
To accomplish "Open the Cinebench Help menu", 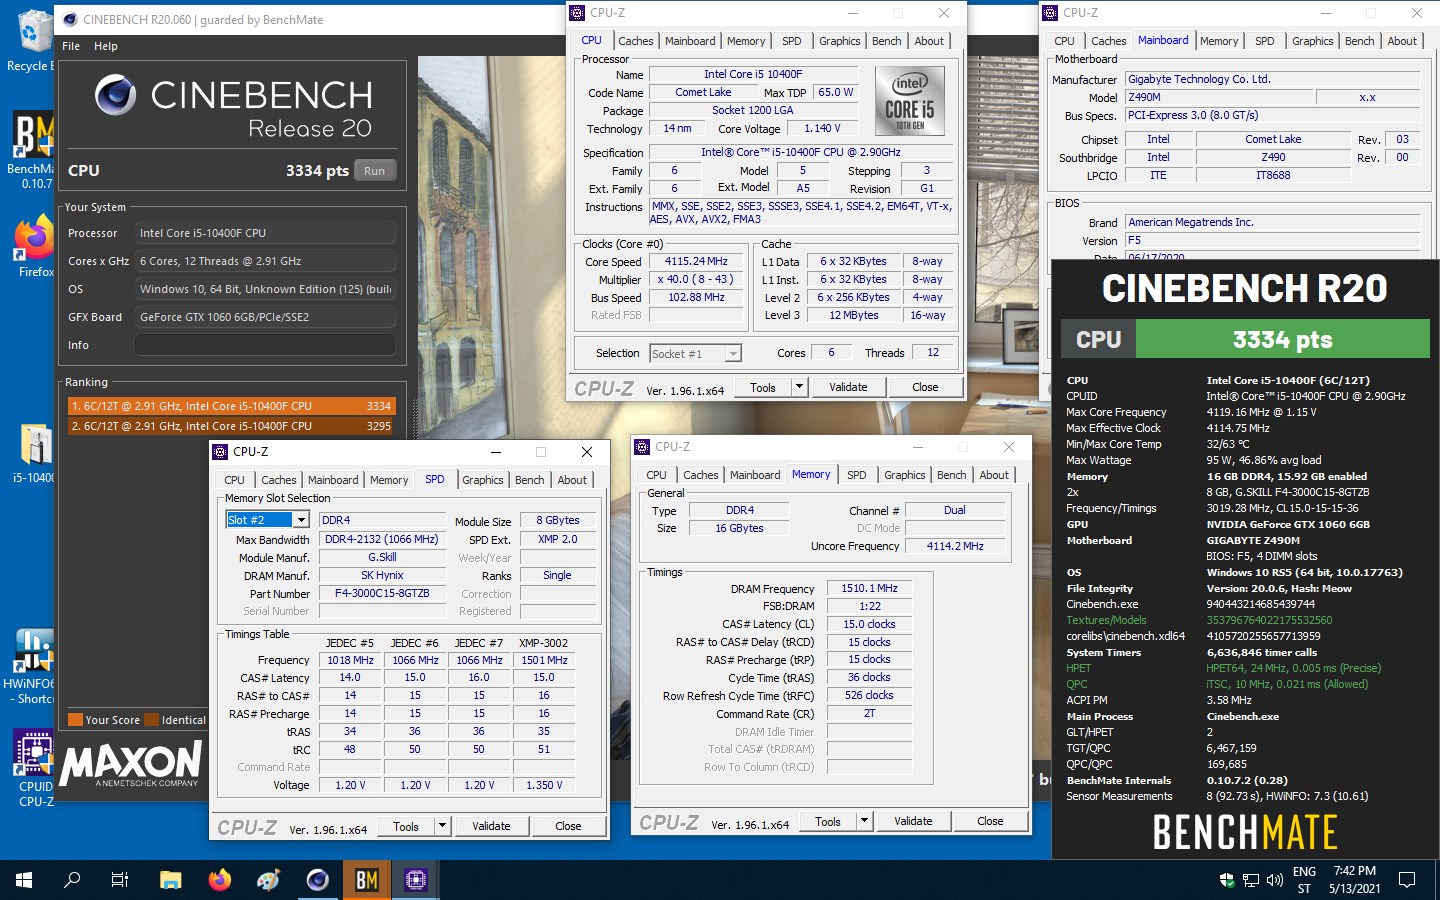I will point(106,46).
